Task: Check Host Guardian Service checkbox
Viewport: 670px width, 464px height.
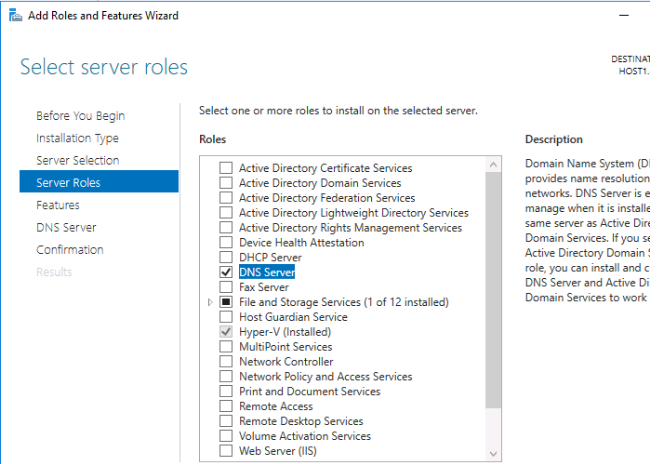Action: (226, 317)
